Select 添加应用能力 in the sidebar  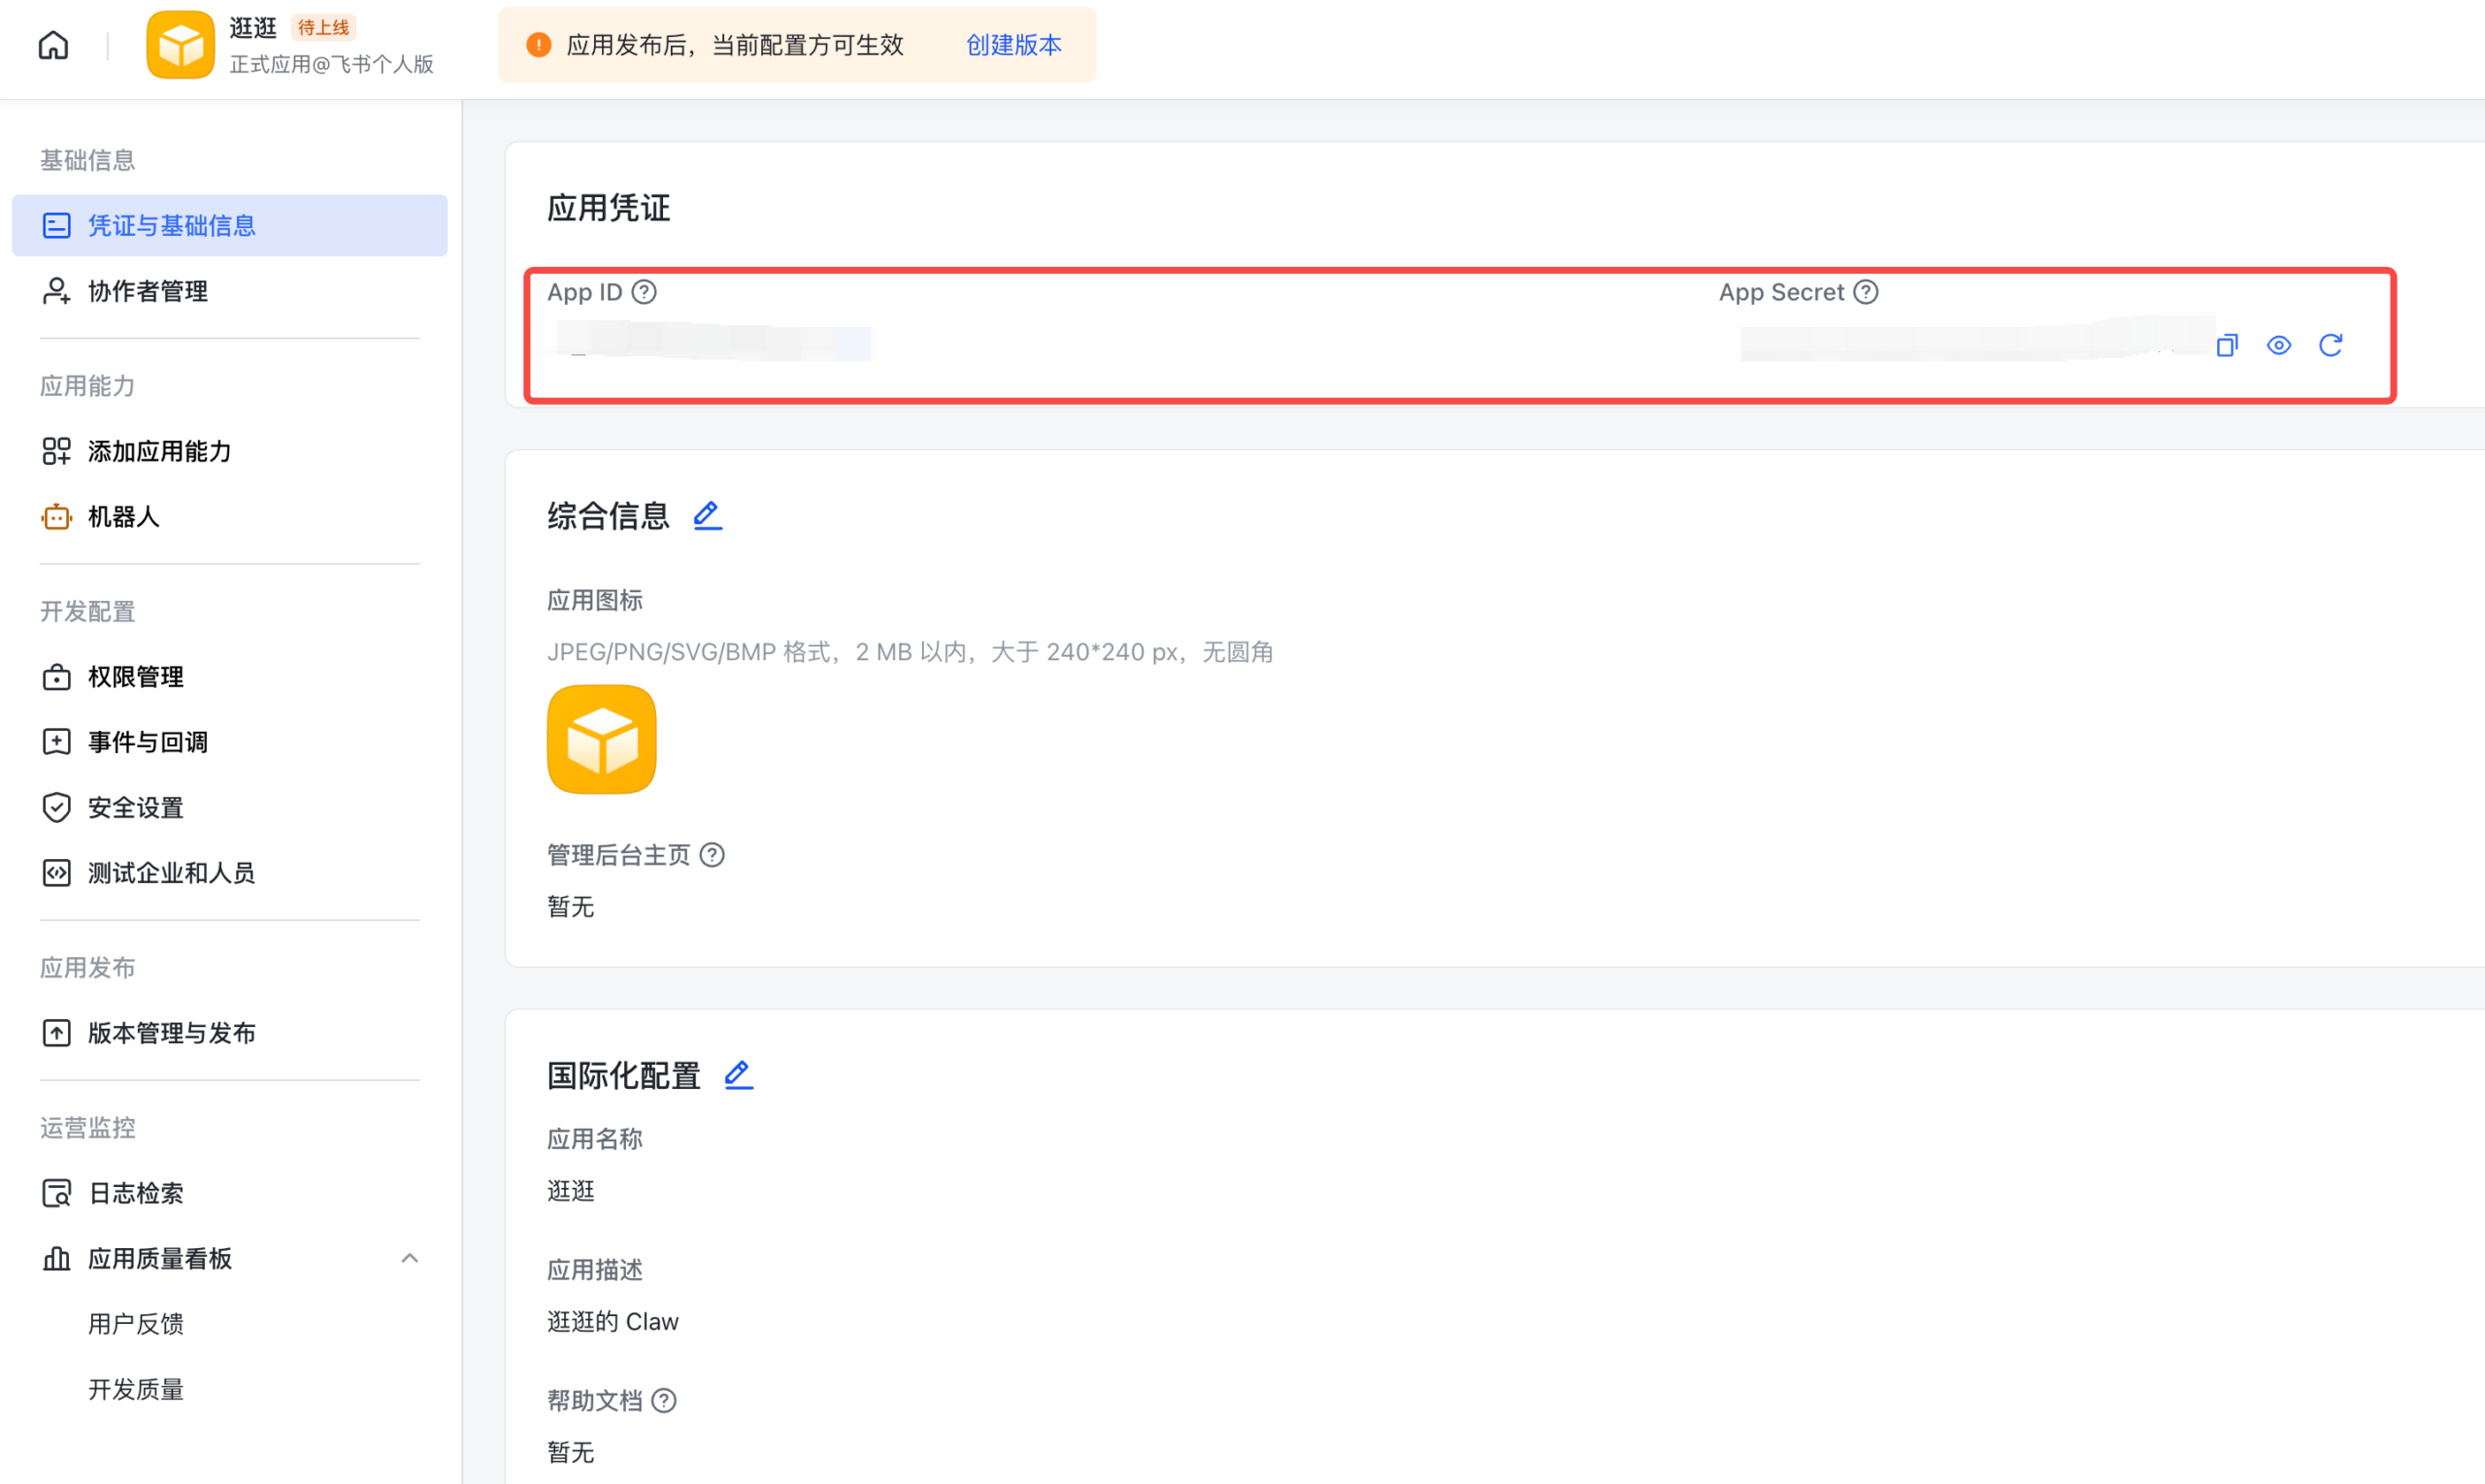coord(159,451)
